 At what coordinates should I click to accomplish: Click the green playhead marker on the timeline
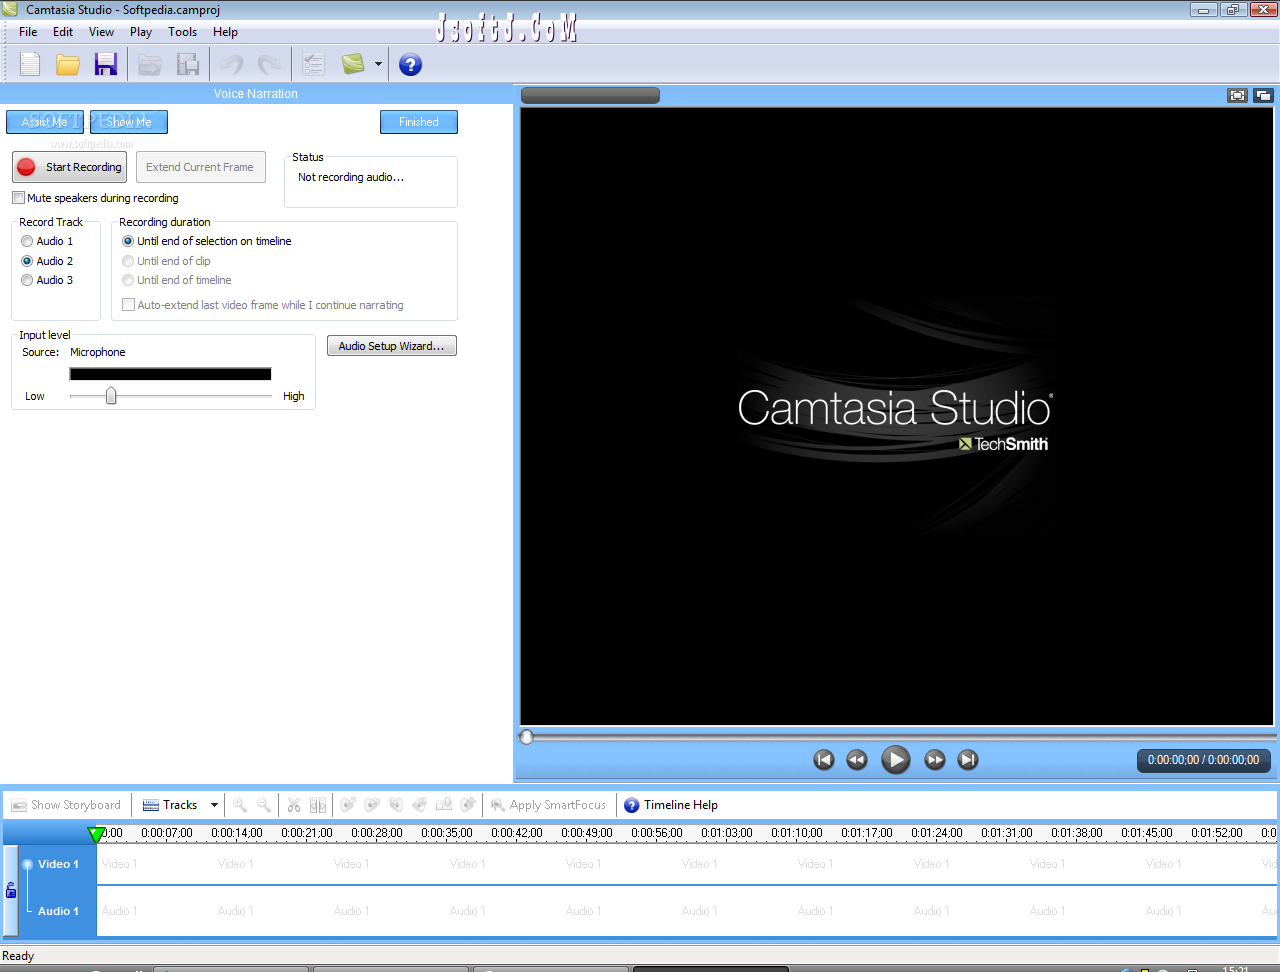coord(96,834)
